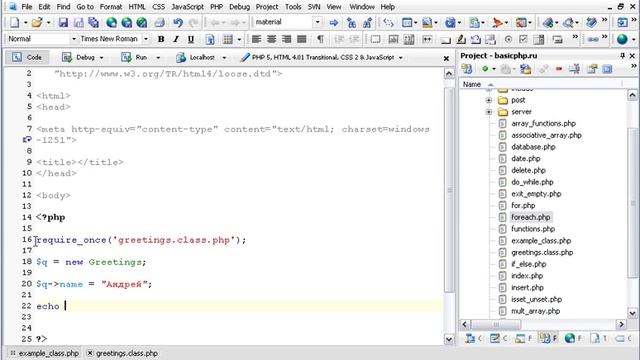Open the Debug mode dropdown arrow
The image size is (640, 360).
coord(102,58)
